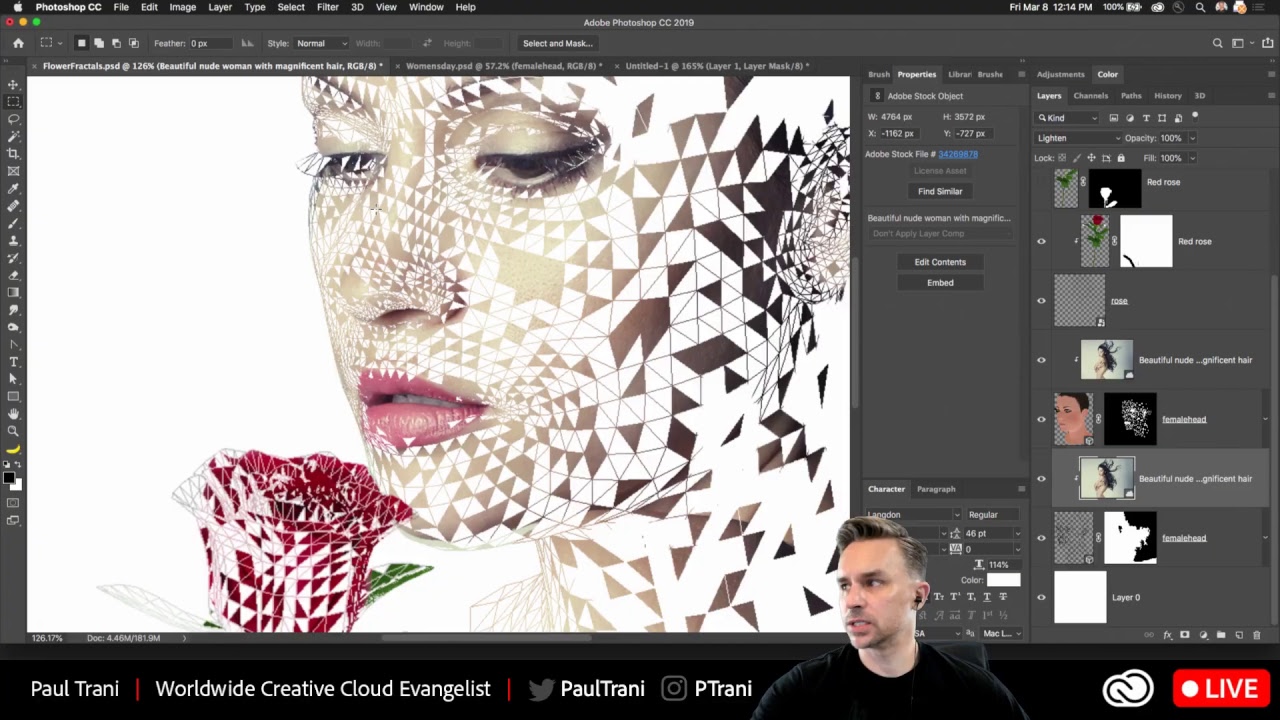Select the Horizontal Type tool

[13, 362]
